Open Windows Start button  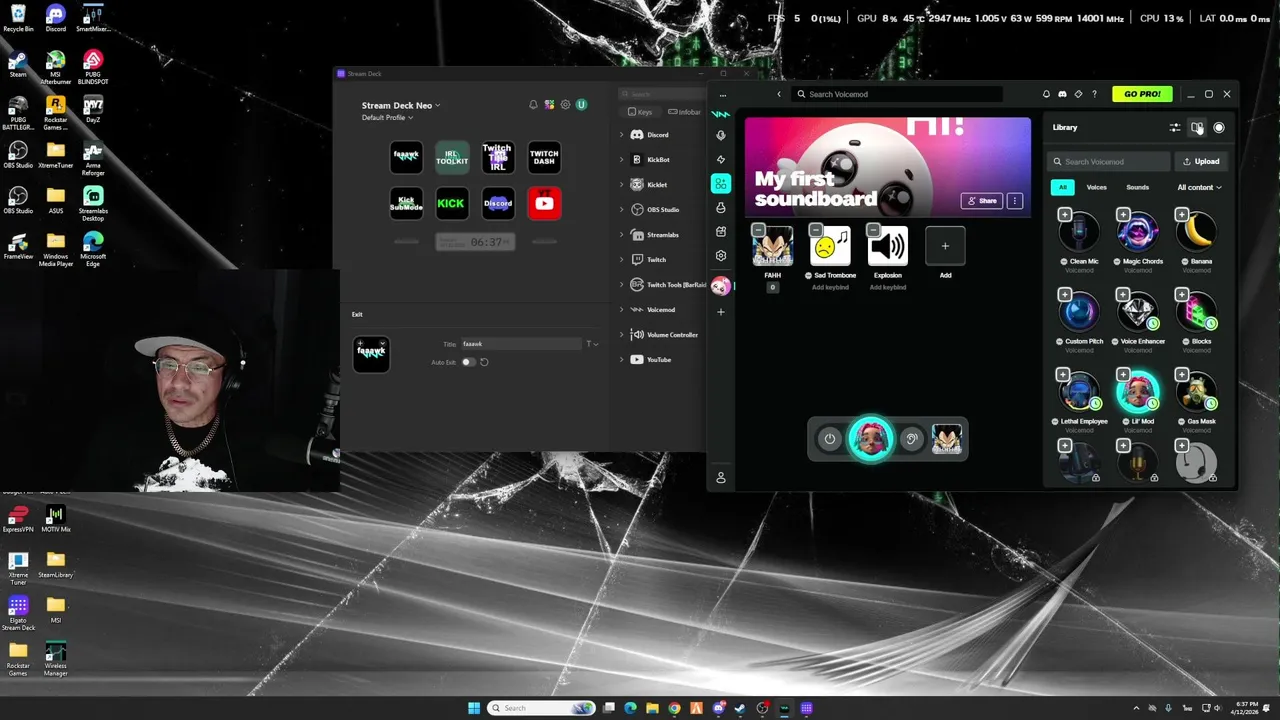(x=474, y=708)
